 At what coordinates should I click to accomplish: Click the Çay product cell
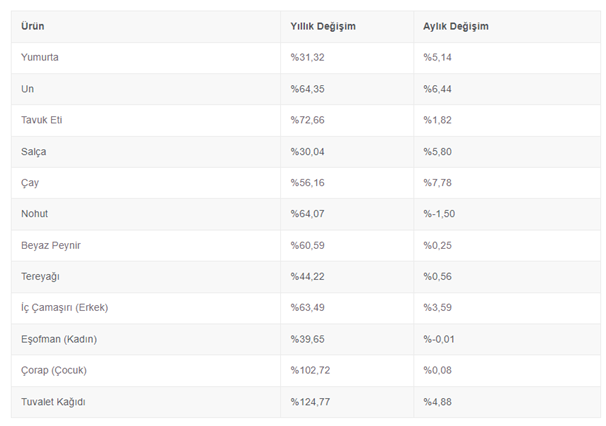pos(30,184)
